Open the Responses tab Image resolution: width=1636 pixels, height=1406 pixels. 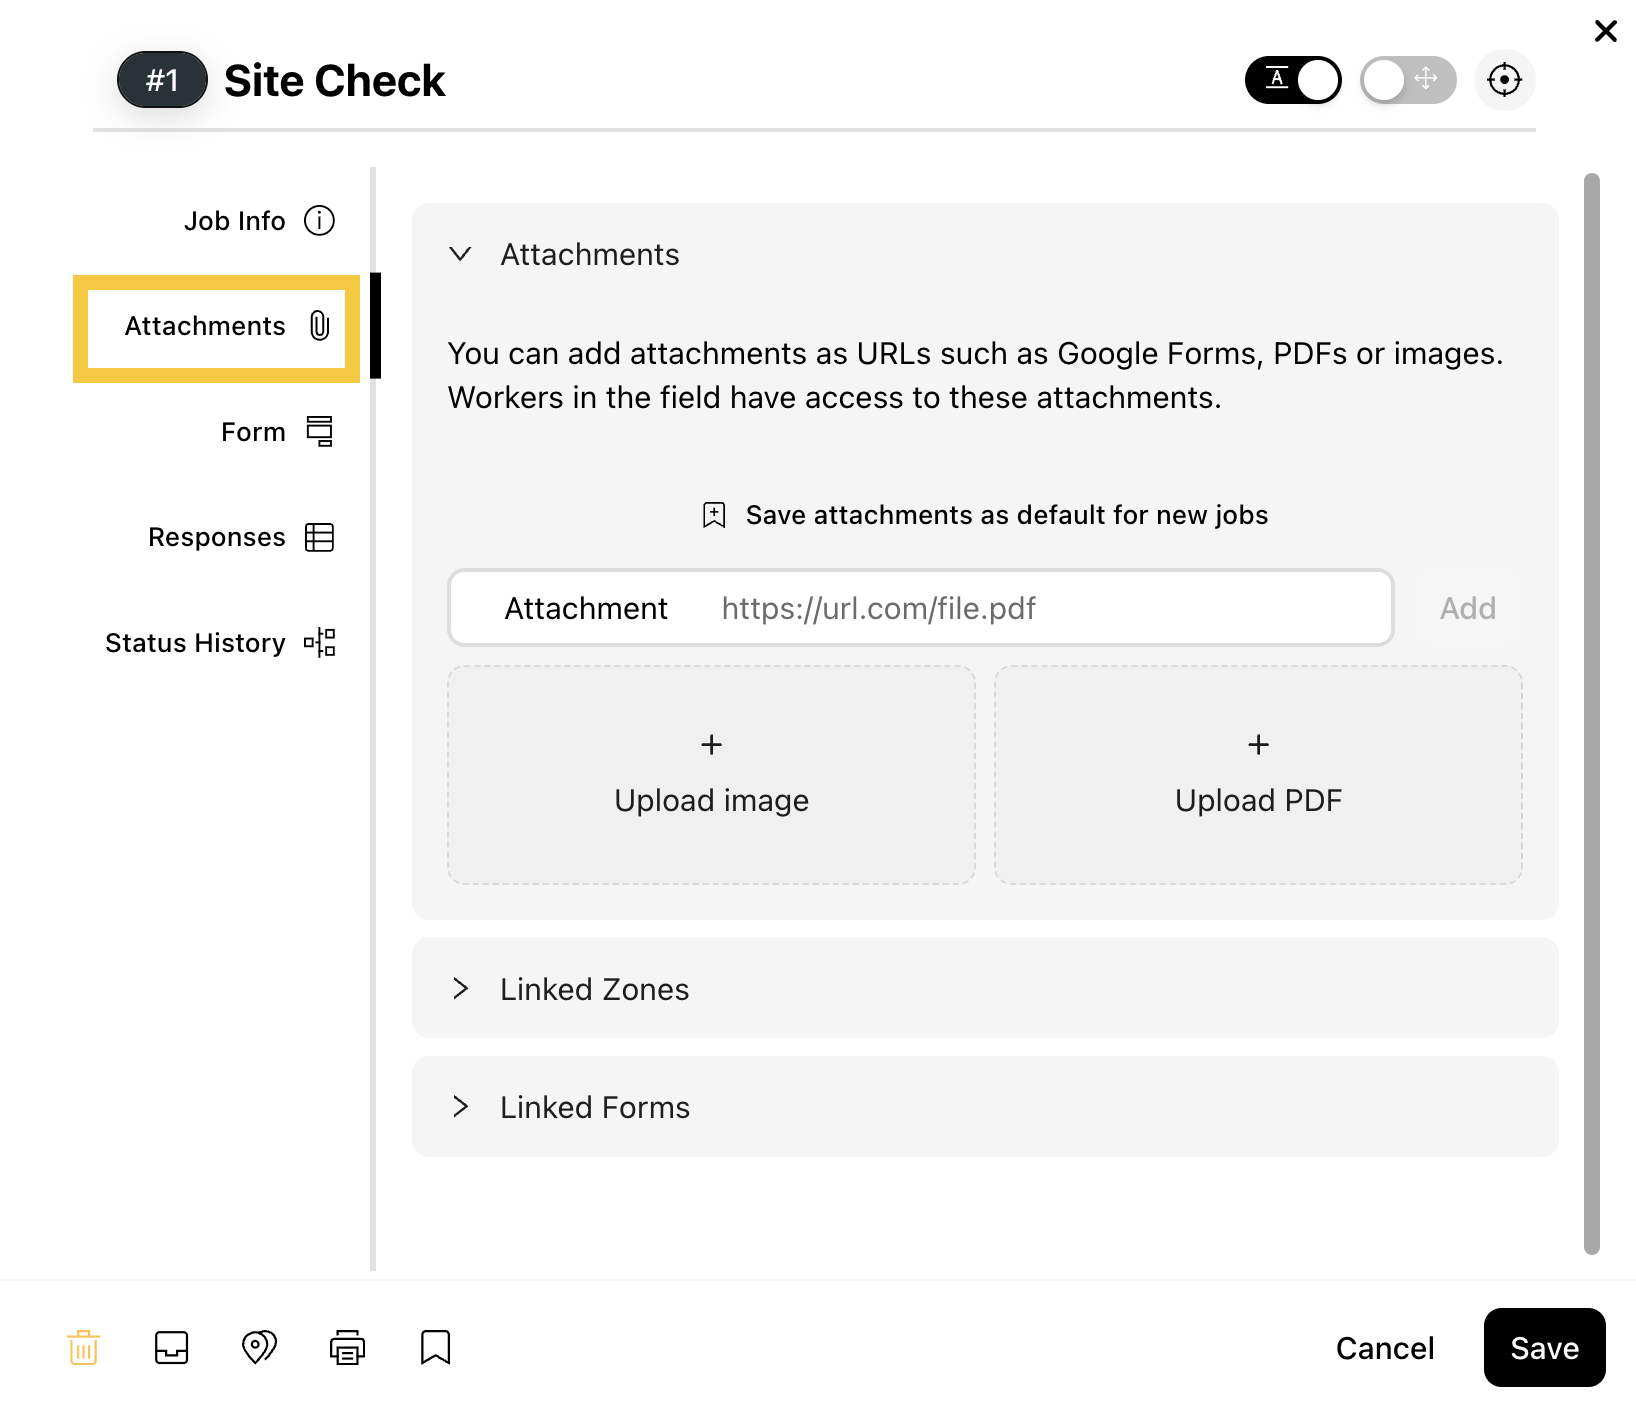pyautogui.click(x=241, y=537)
